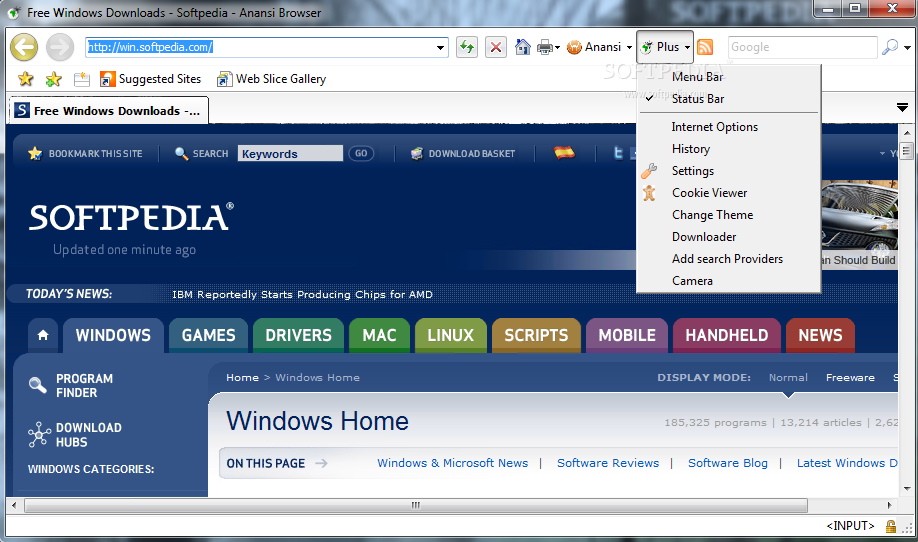Viewport: 918px width, 542px height.
Task: Click the horizontal scrollbar thumb
Action: [x=416, y=505]
